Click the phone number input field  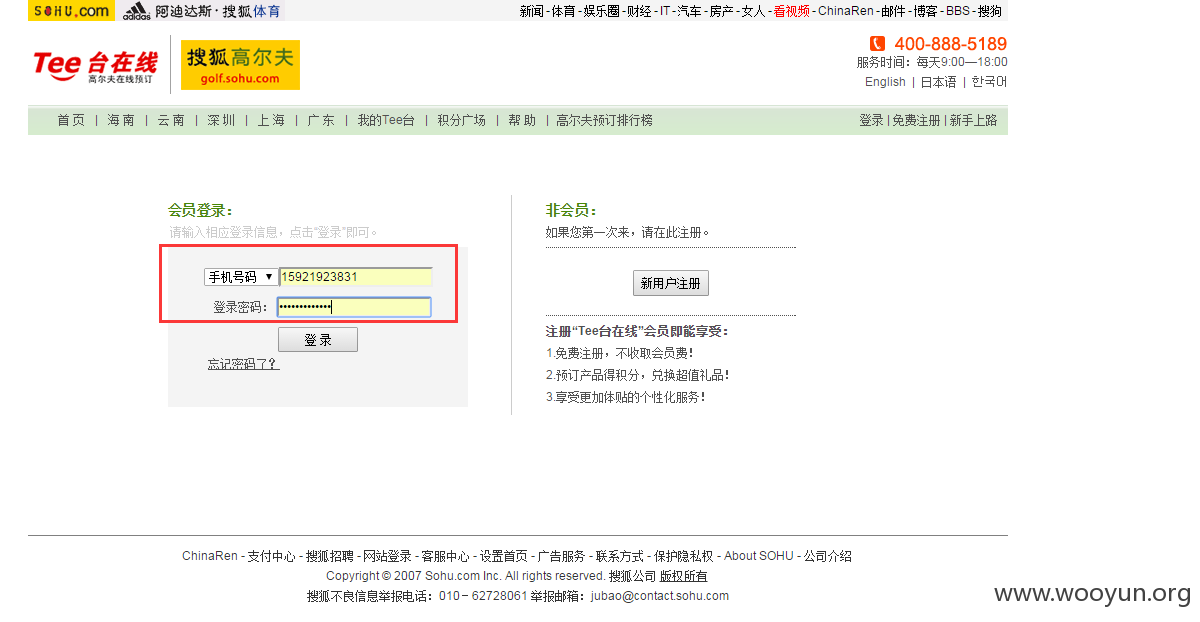tap(355, 277)
